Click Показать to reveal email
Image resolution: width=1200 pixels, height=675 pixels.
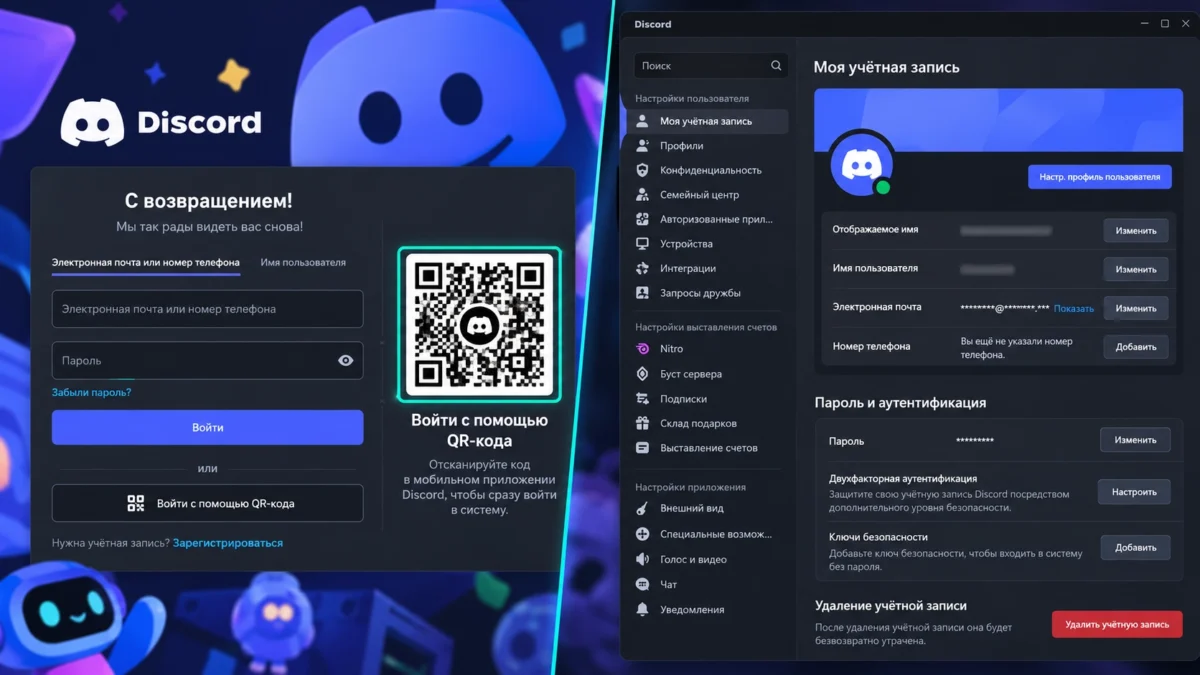pyautogui.click(x=1074, y=308)
